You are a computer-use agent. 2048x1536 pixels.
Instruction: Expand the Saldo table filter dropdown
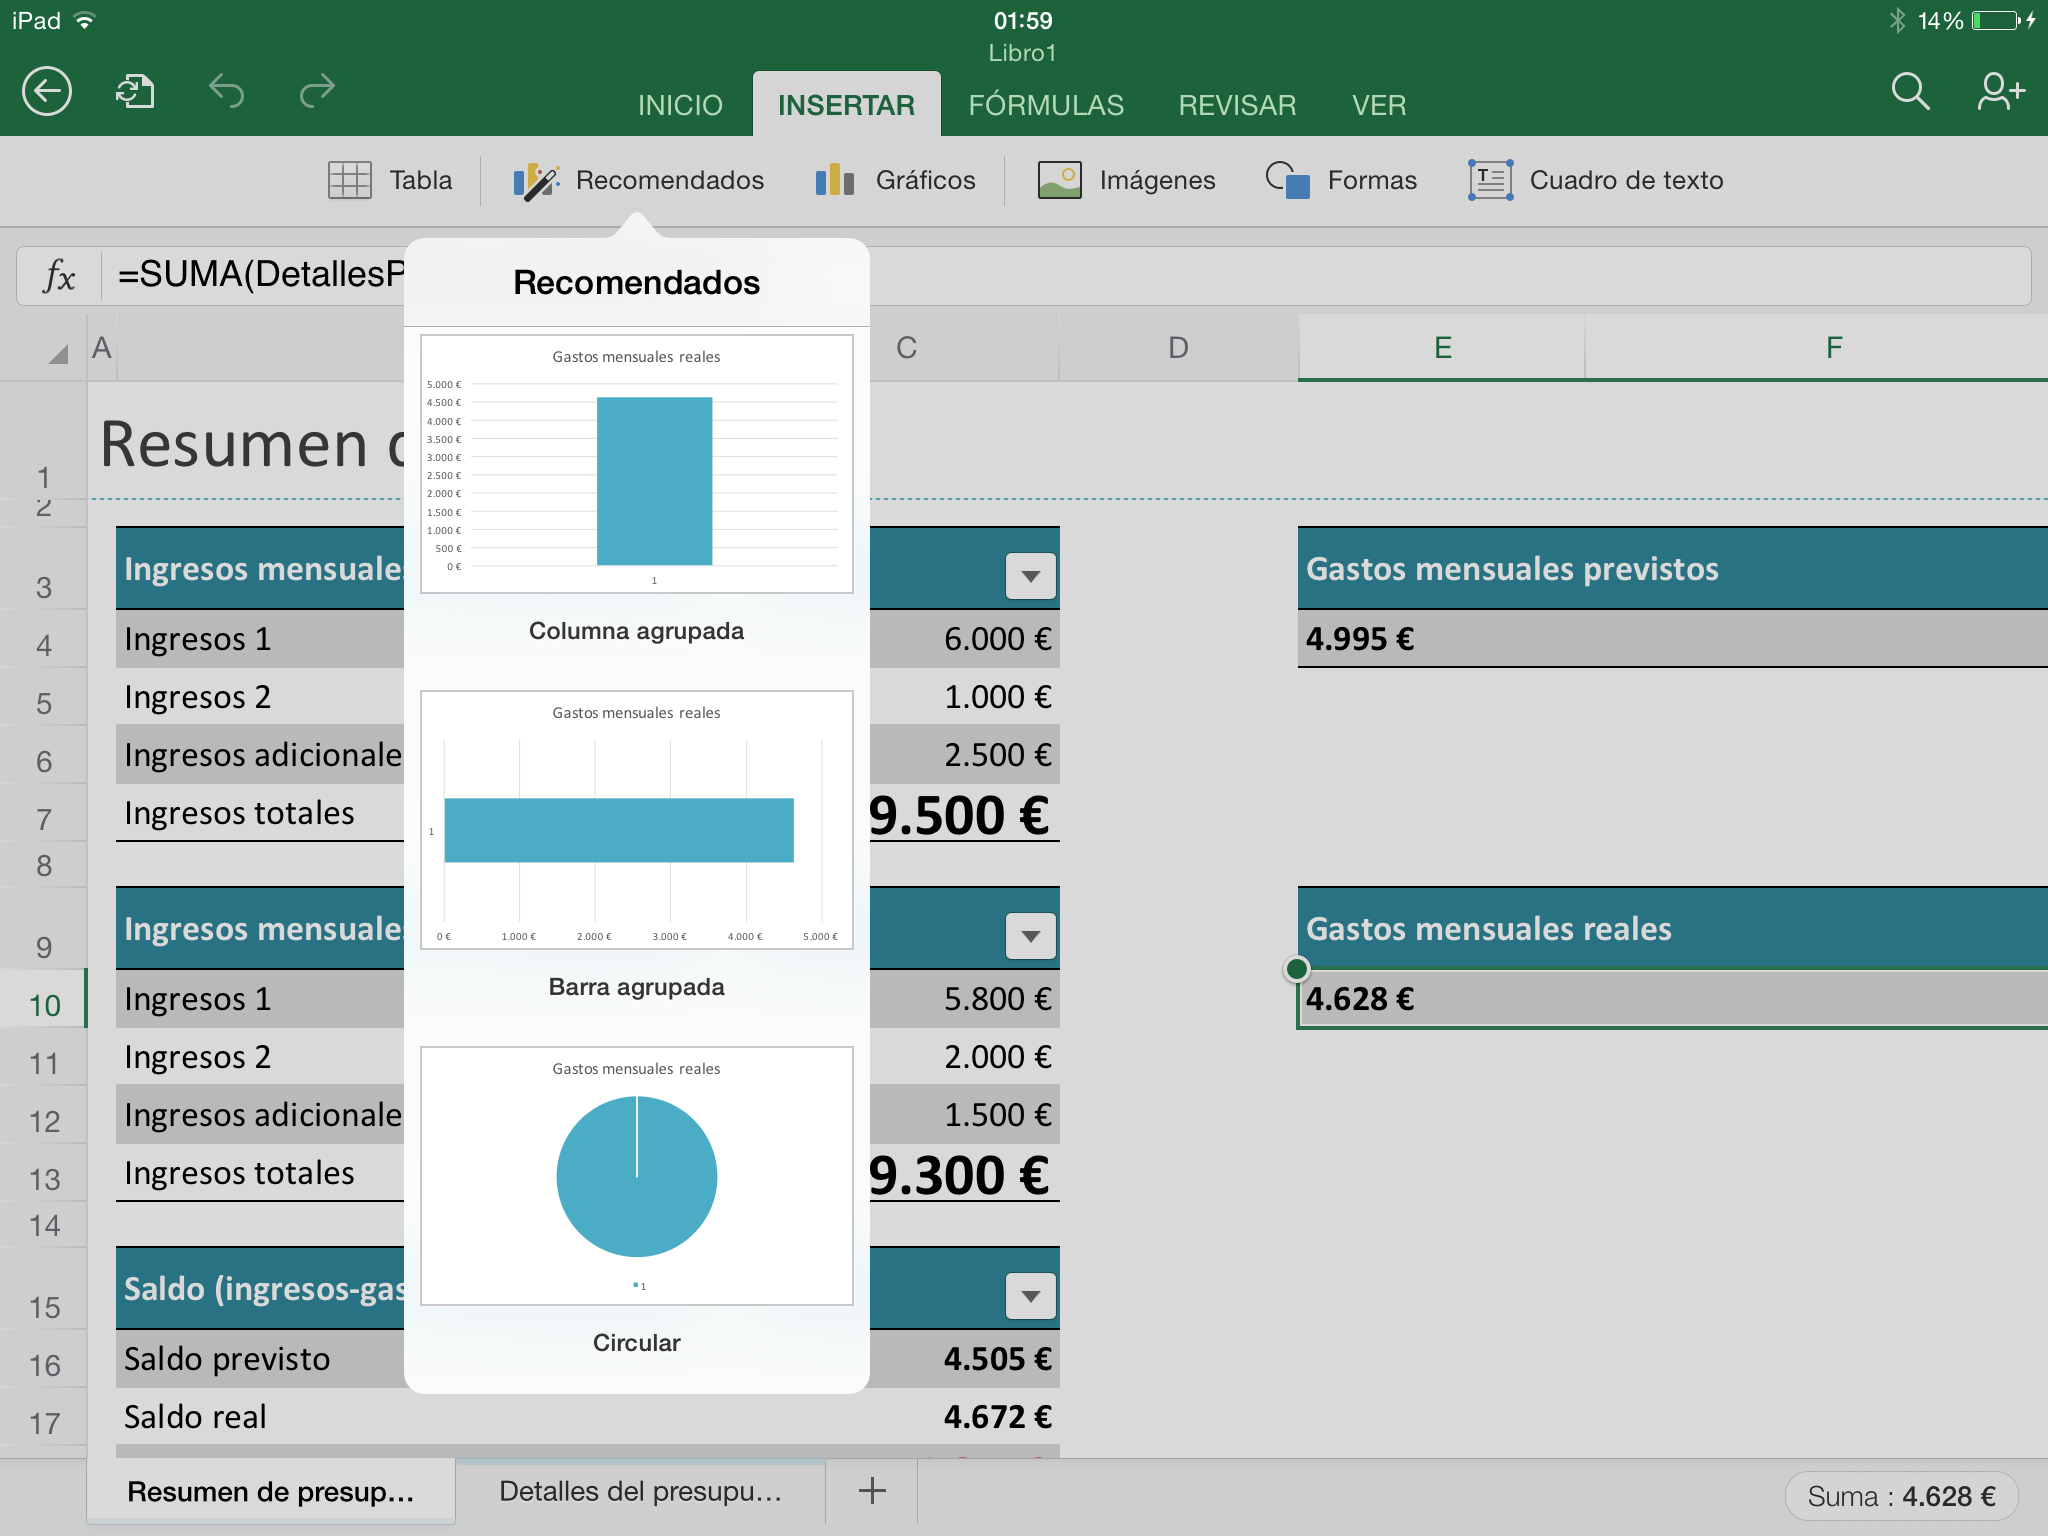pyautogui.click(x=1030, y=1296)
